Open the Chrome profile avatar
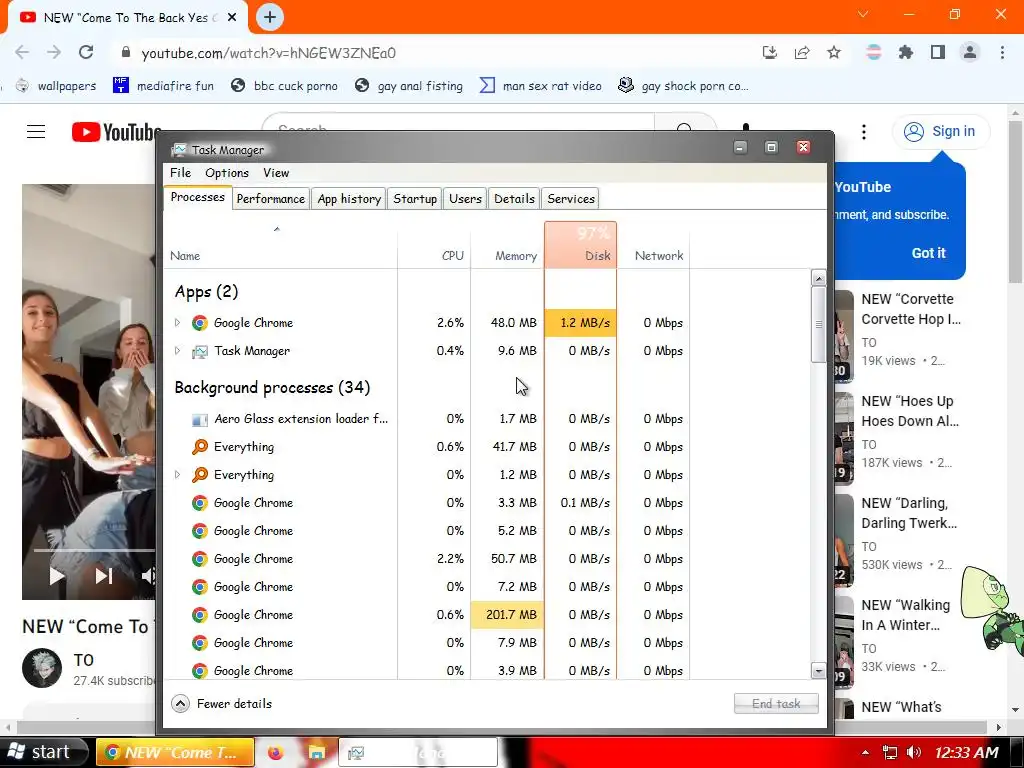 (970, 52)
